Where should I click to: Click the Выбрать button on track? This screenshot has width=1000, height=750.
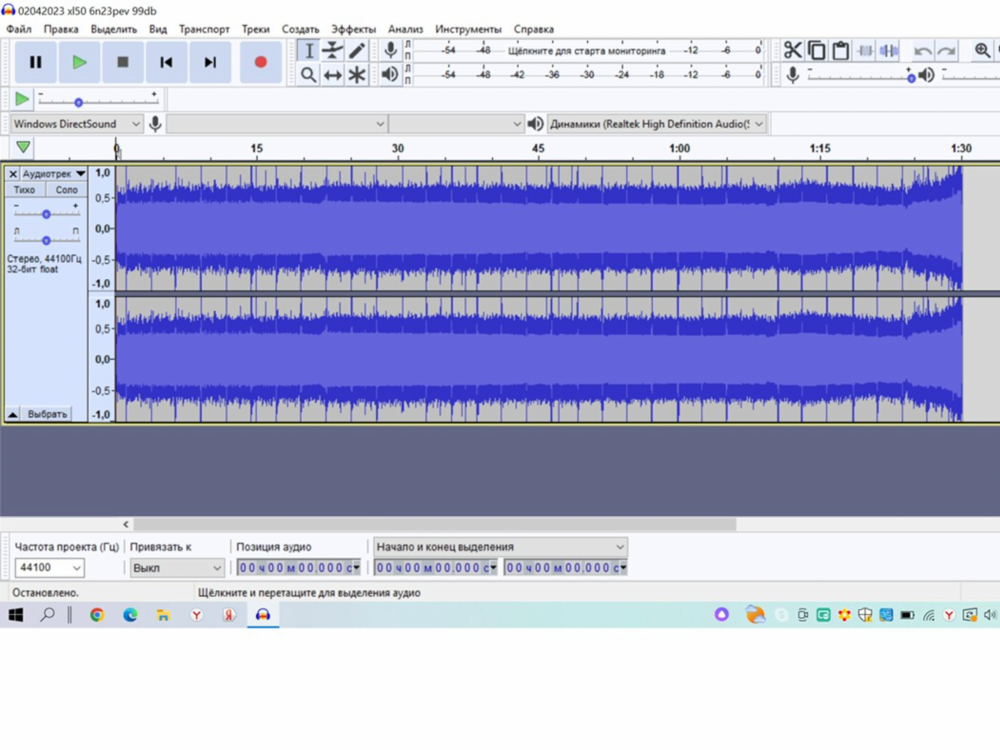pos(47,414)
